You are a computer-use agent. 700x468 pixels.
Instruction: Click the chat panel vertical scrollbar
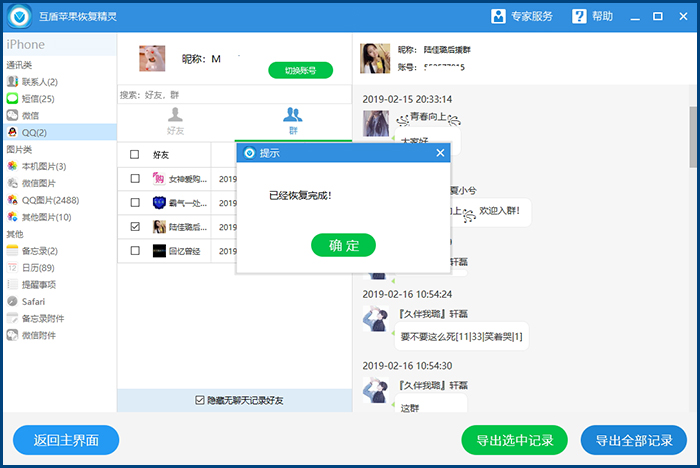[693, 137]
